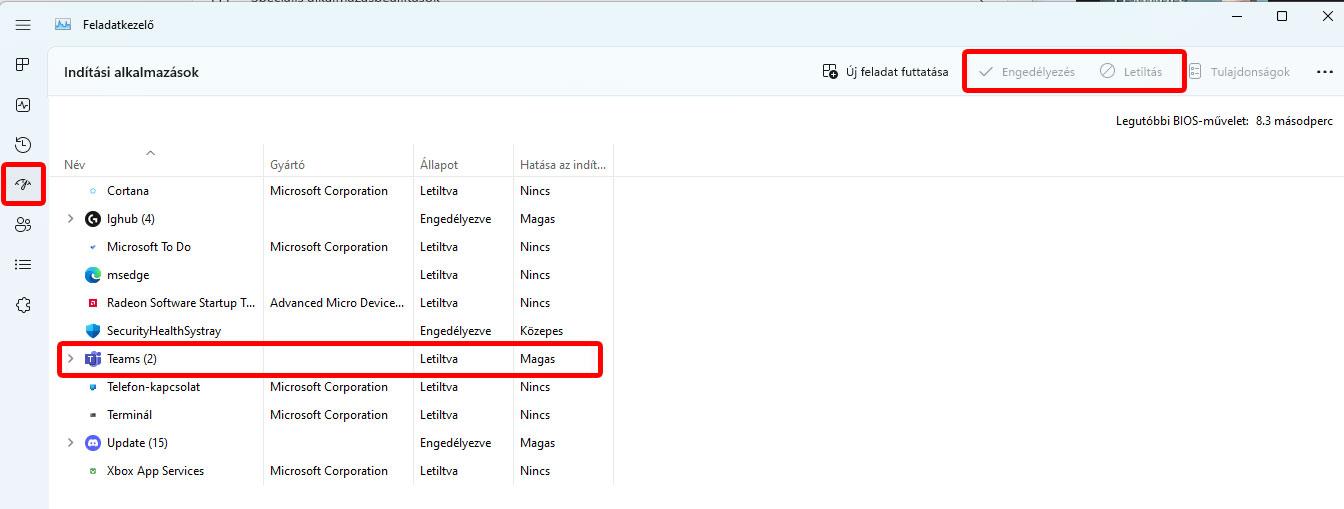Expand the Teams (2) group
Image resolution: width=1344 pixels, height=509 pixels.
pos(70,359)
